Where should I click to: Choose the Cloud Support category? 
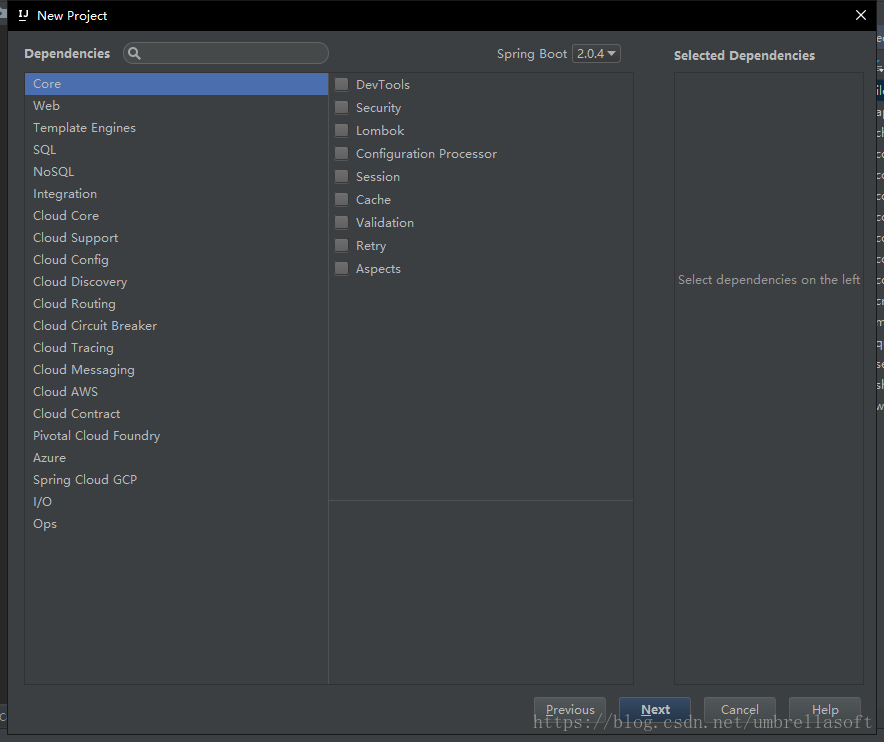click(x=176, y=238)
